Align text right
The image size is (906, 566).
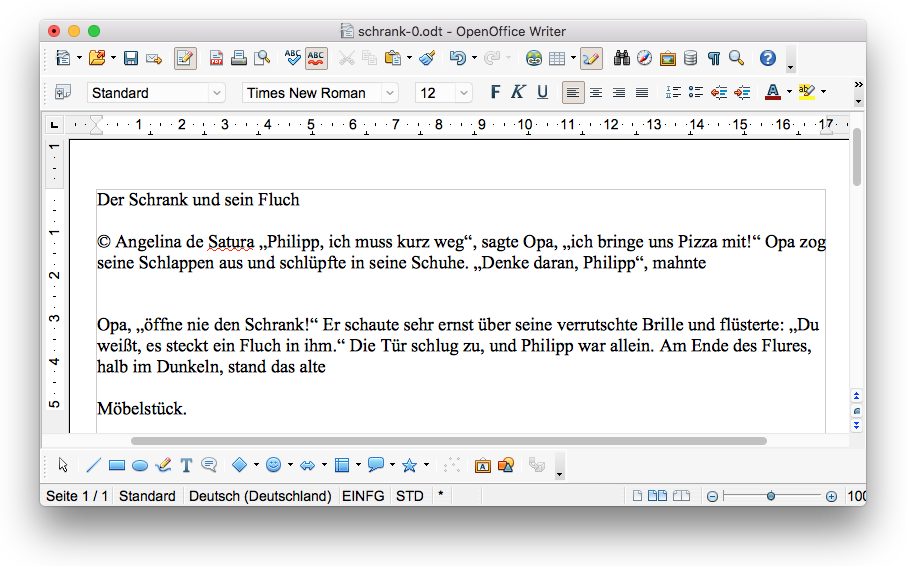tap(619, 92)
